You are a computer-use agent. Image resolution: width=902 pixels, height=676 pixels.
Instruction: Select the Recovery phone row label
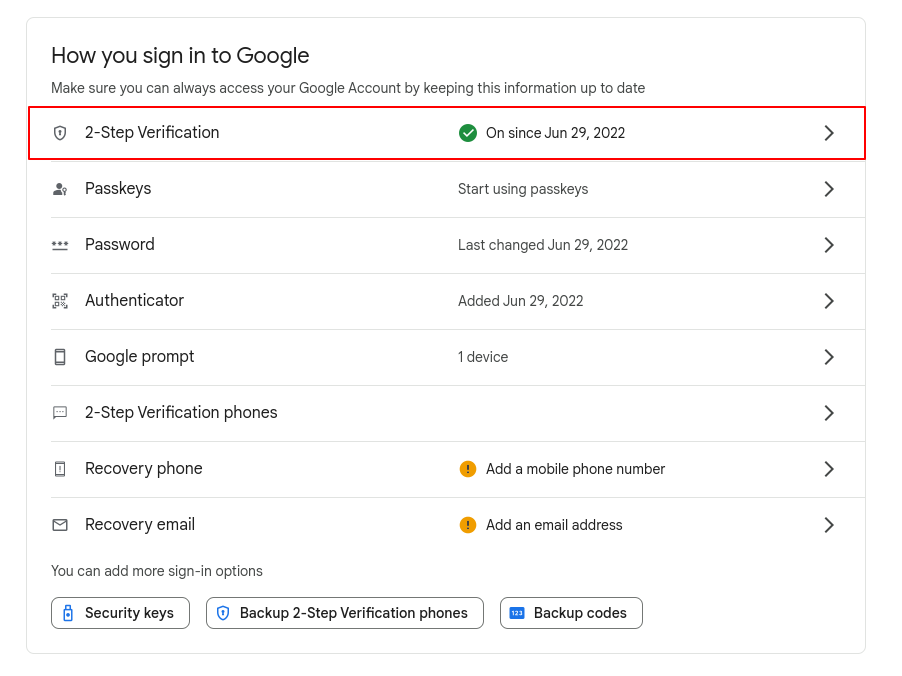[x=144, y=468]
